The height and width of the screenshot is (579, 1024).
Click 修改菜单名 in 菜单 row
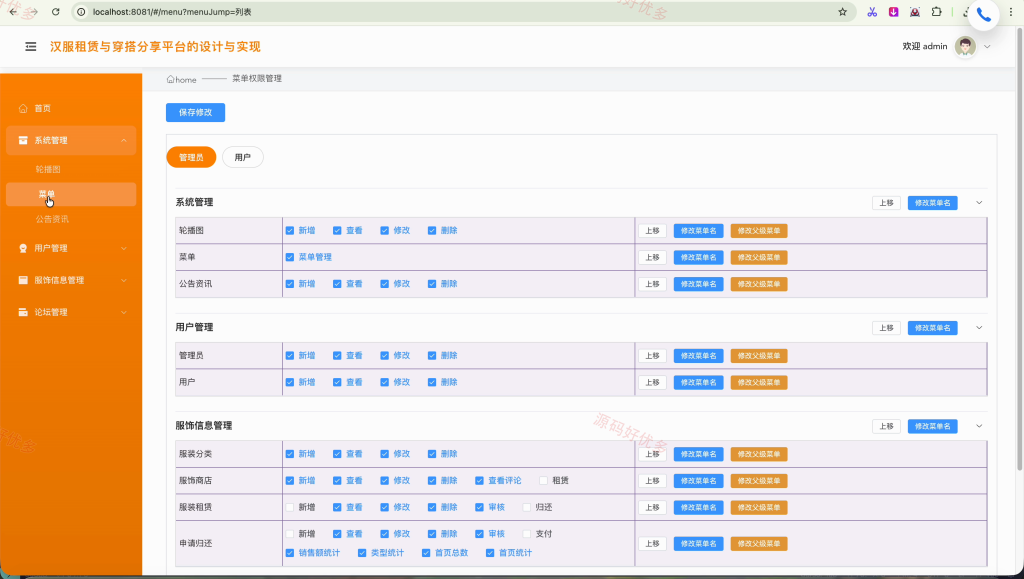tap(698, 257)
